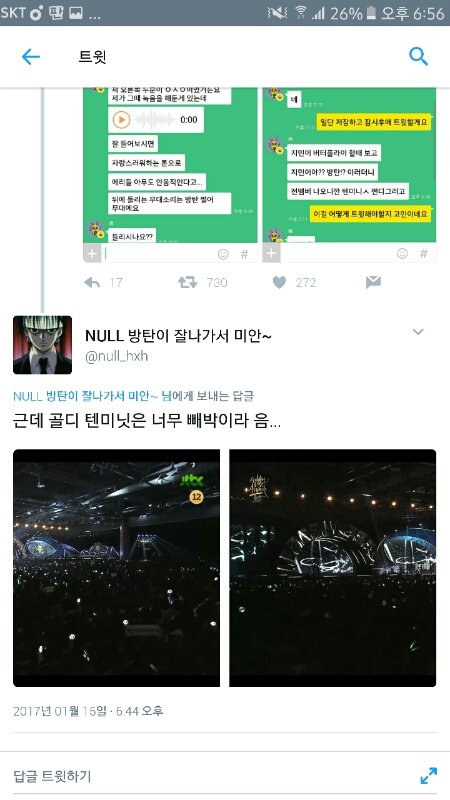Open the @null_hxh username handle
This screenshot has height=800, width=450.
[116, 356]
